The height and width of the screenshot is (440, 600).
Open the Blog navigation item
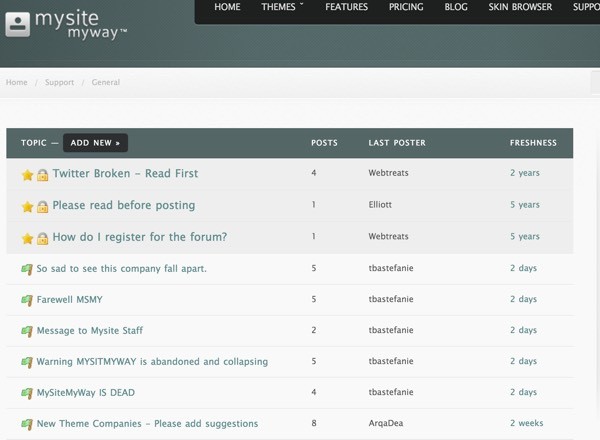(456, 7)
